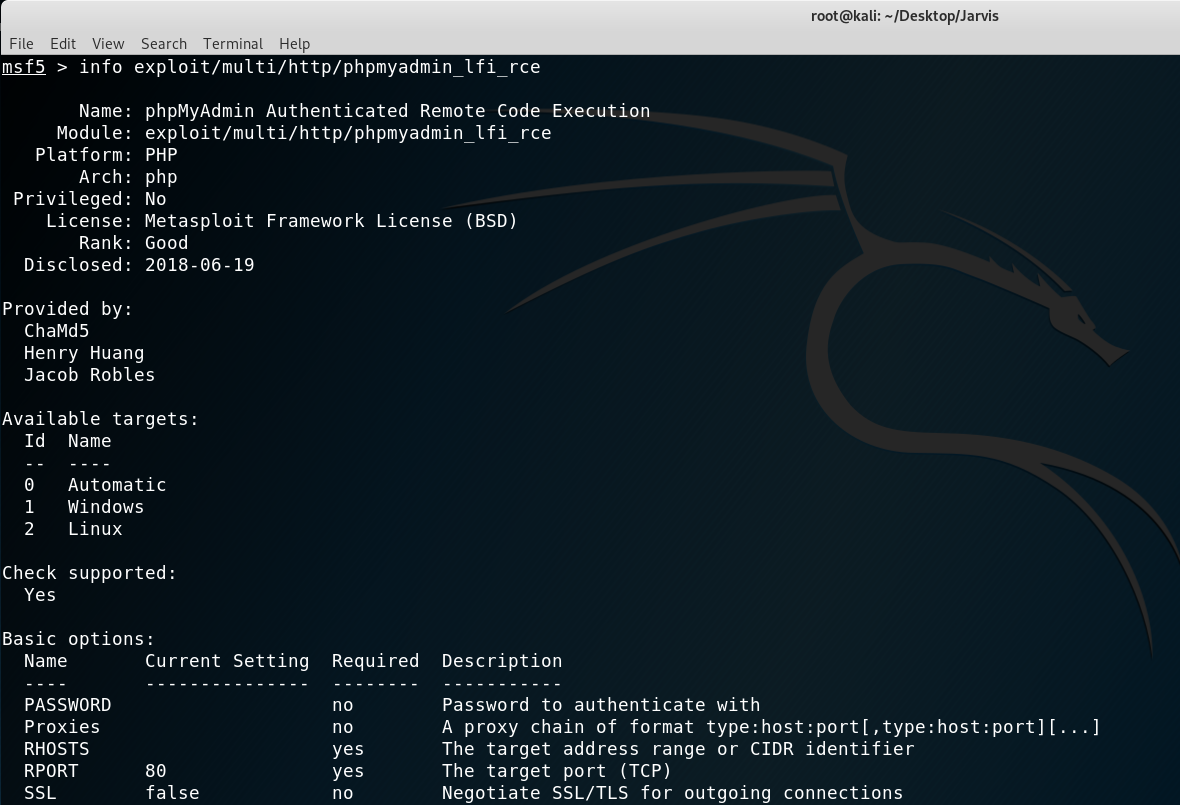Click the author name Henry Huang
The width and height of the screenshot is (1180, 805).
pyautogui.click(x=84, y=354)
